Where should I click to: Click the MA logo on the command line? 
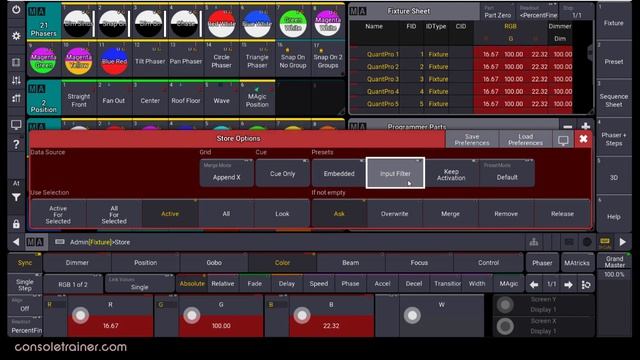pyautogui.click(x=36, y=242)
